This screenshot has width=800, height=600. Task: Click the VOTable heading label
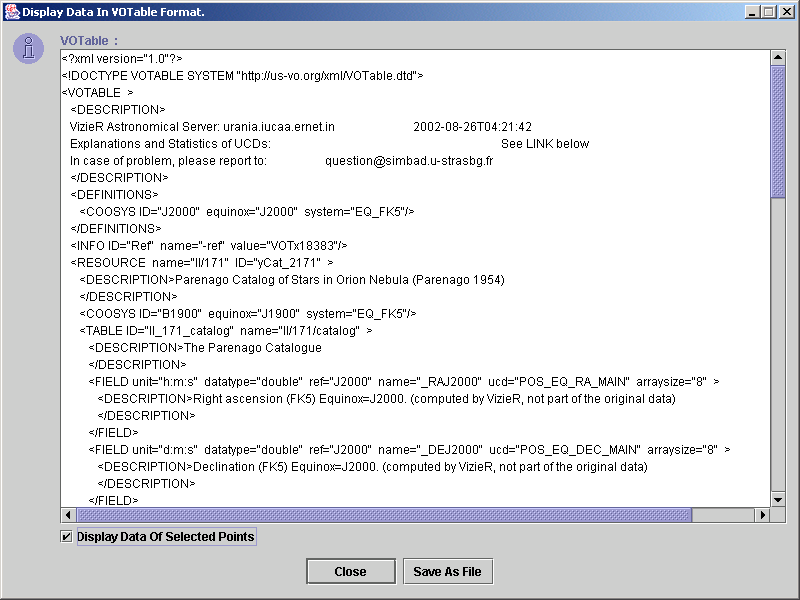coord(89,41)
